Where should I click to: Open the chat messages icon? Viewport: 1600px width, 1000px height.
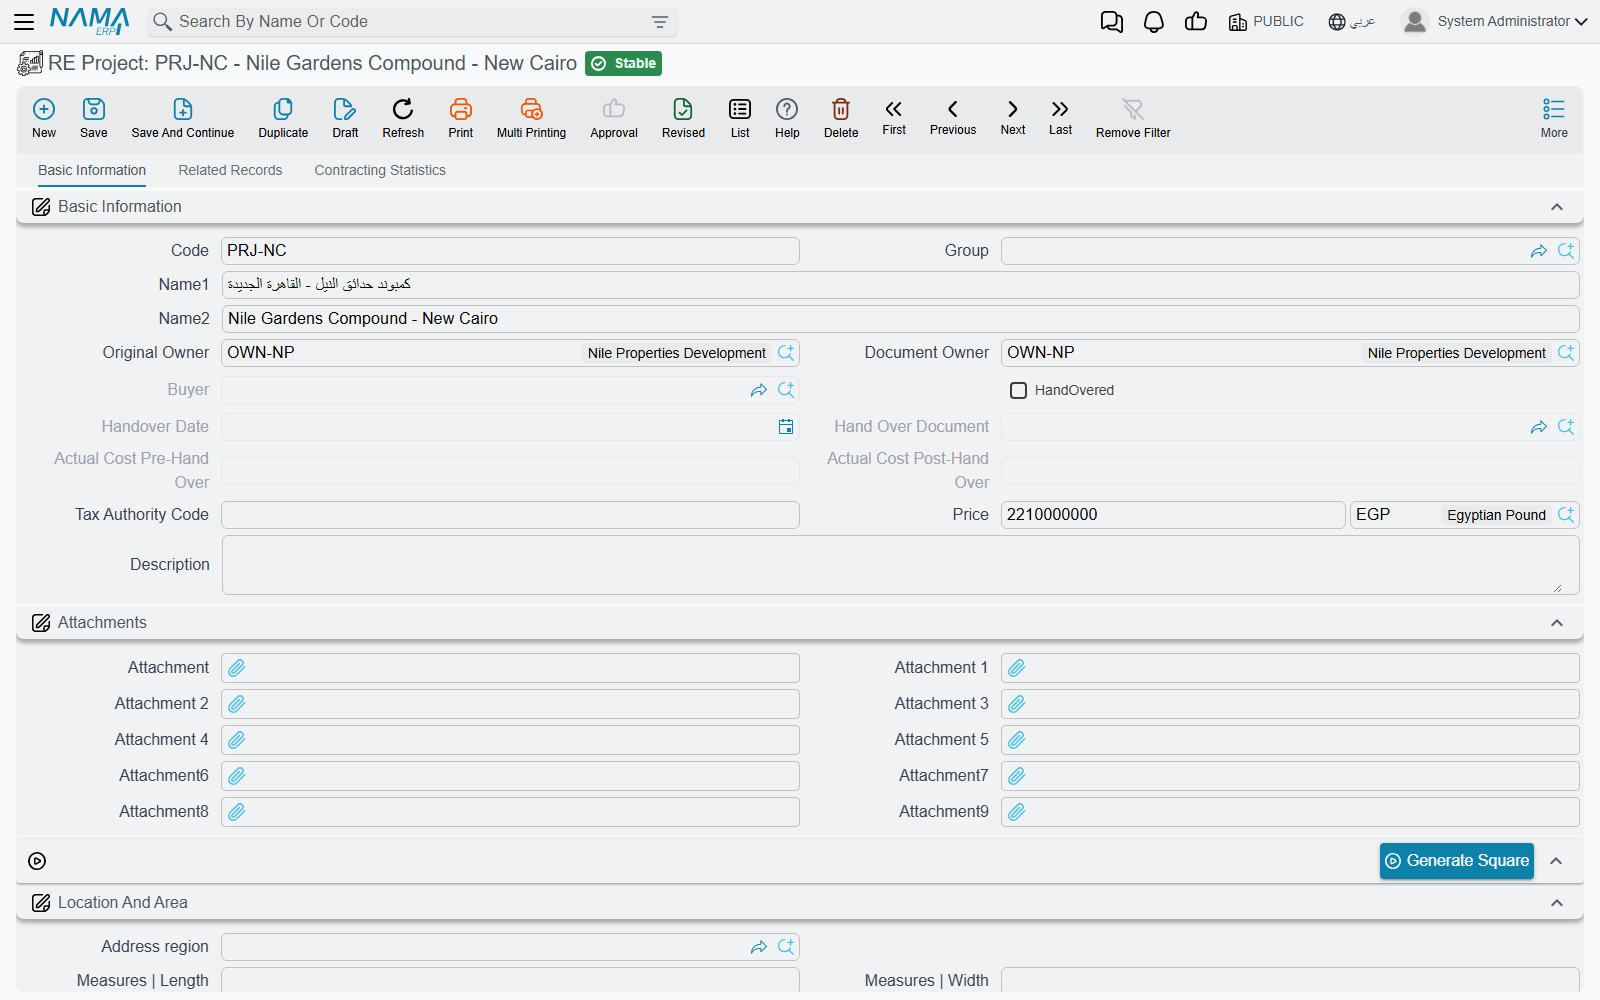tap(1111, 22)
